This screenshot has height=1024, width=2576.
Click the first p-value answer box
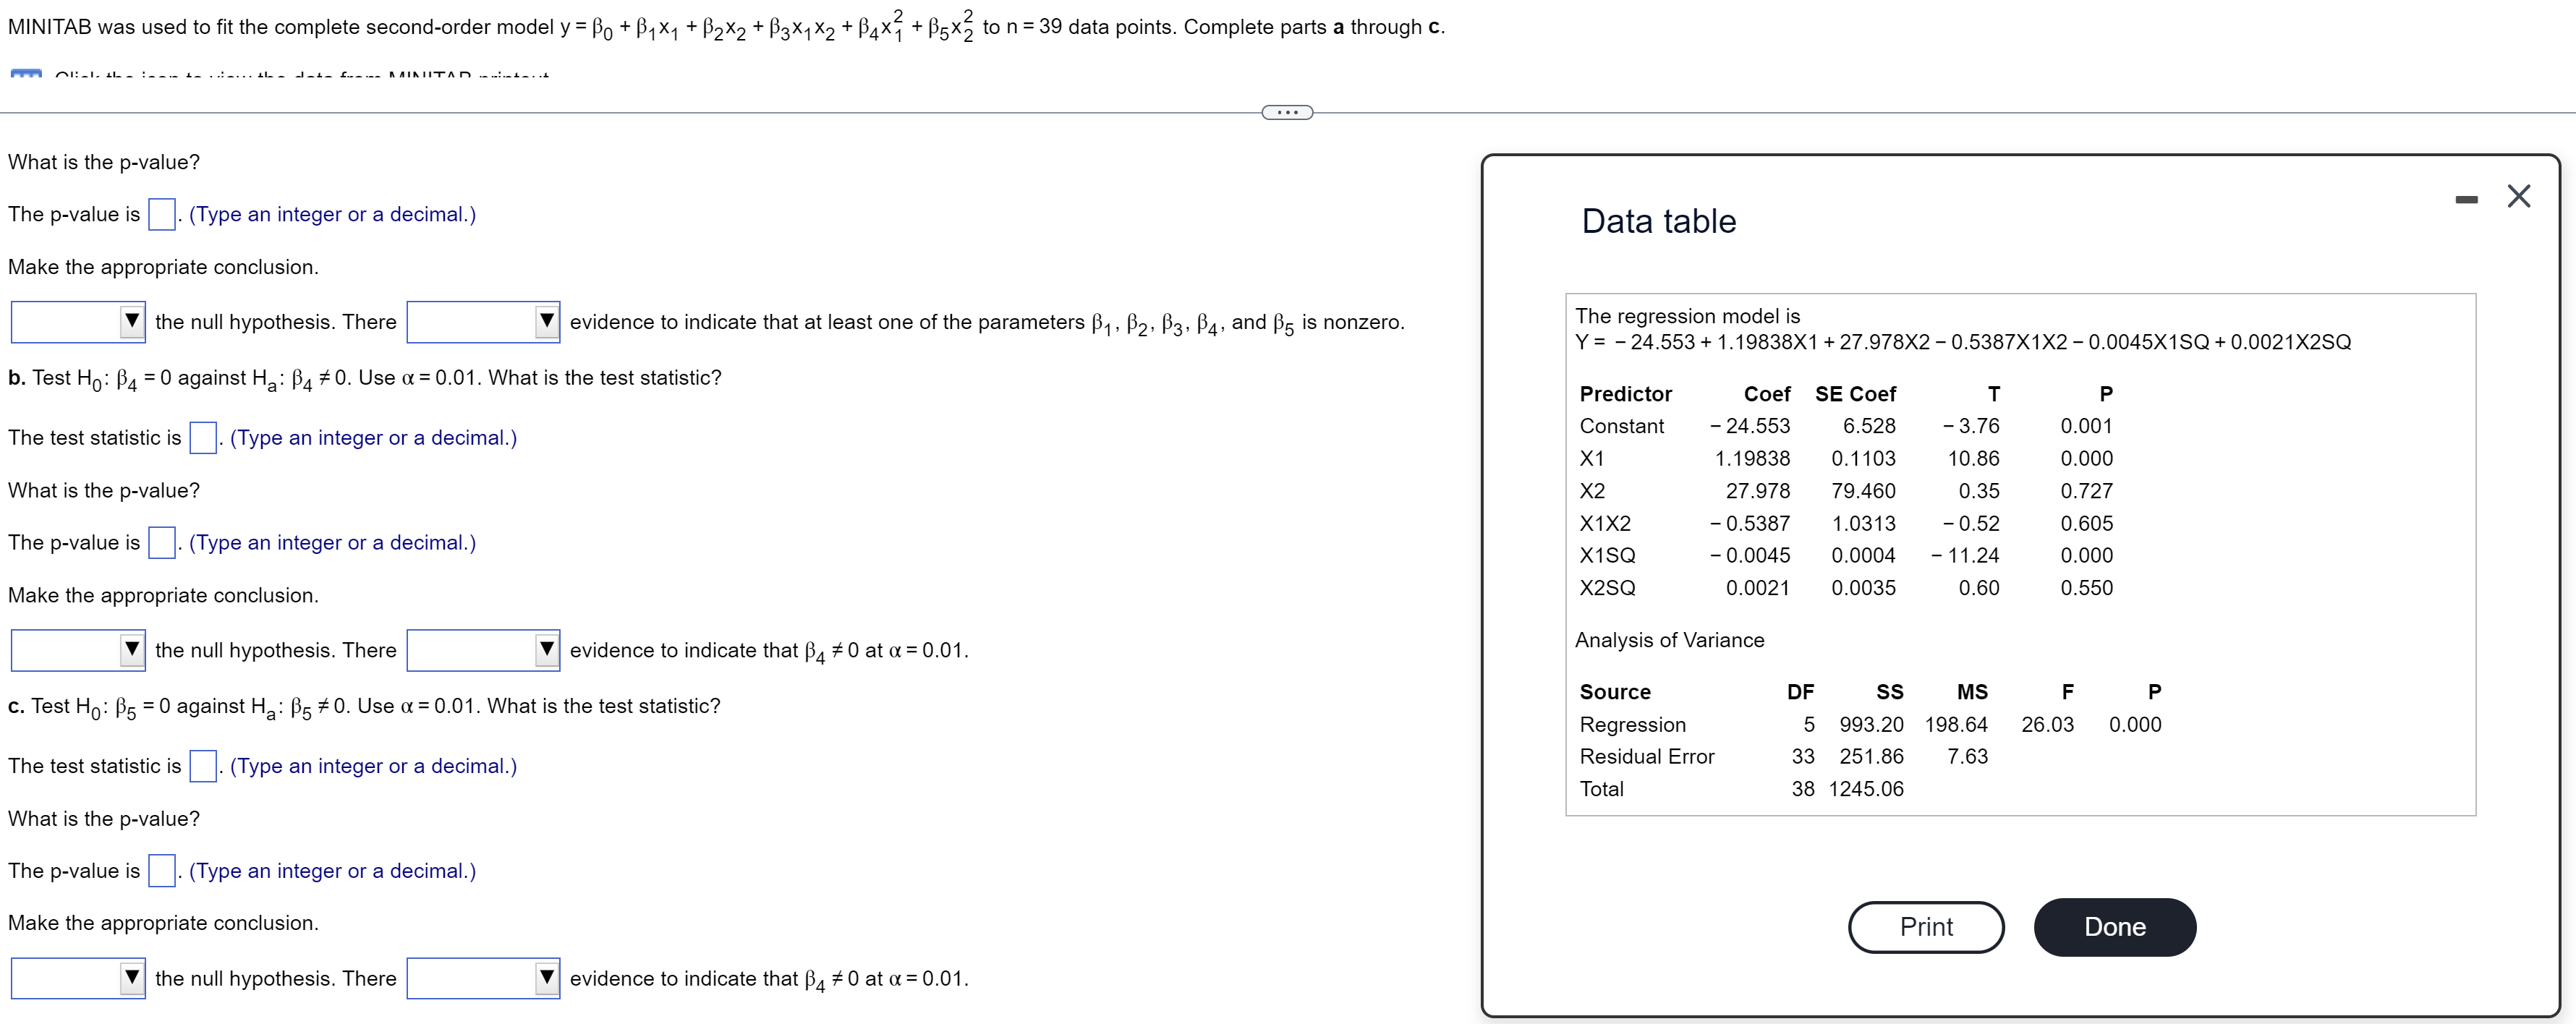(161, 214)
